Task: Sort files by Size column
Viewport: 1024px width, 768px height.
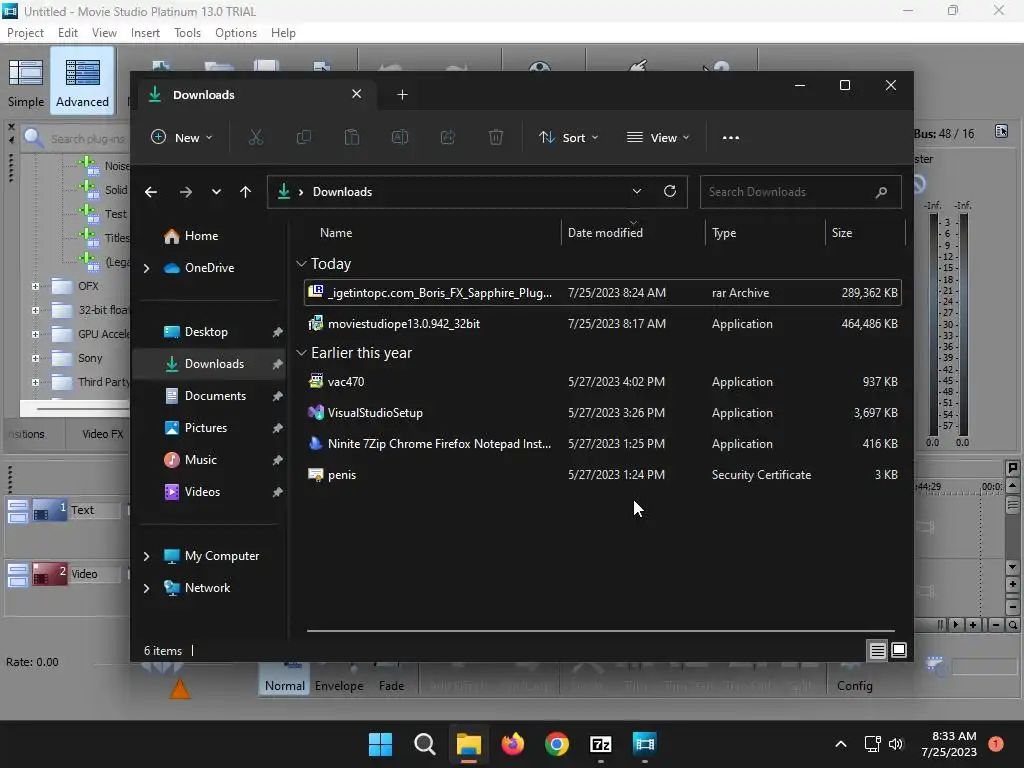Action: pyautogui.click(x=865, y=233)
